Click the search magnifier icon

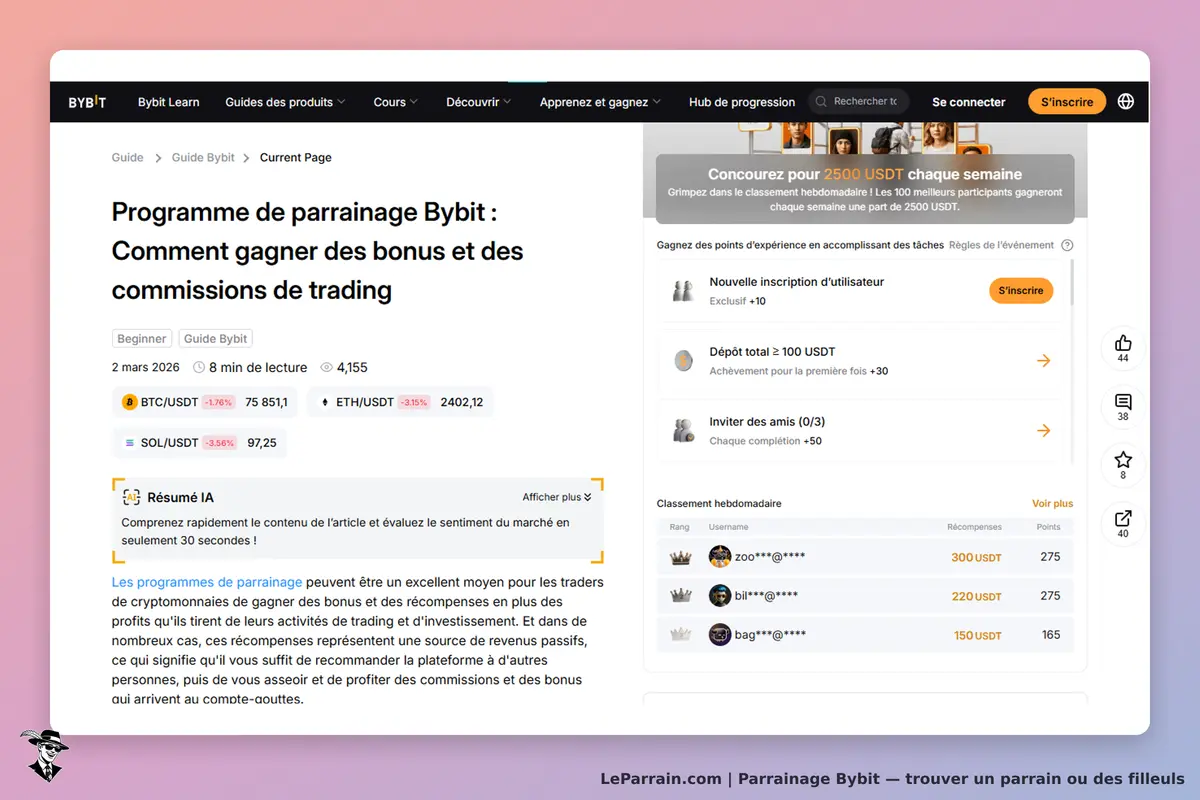click(821, 101)
